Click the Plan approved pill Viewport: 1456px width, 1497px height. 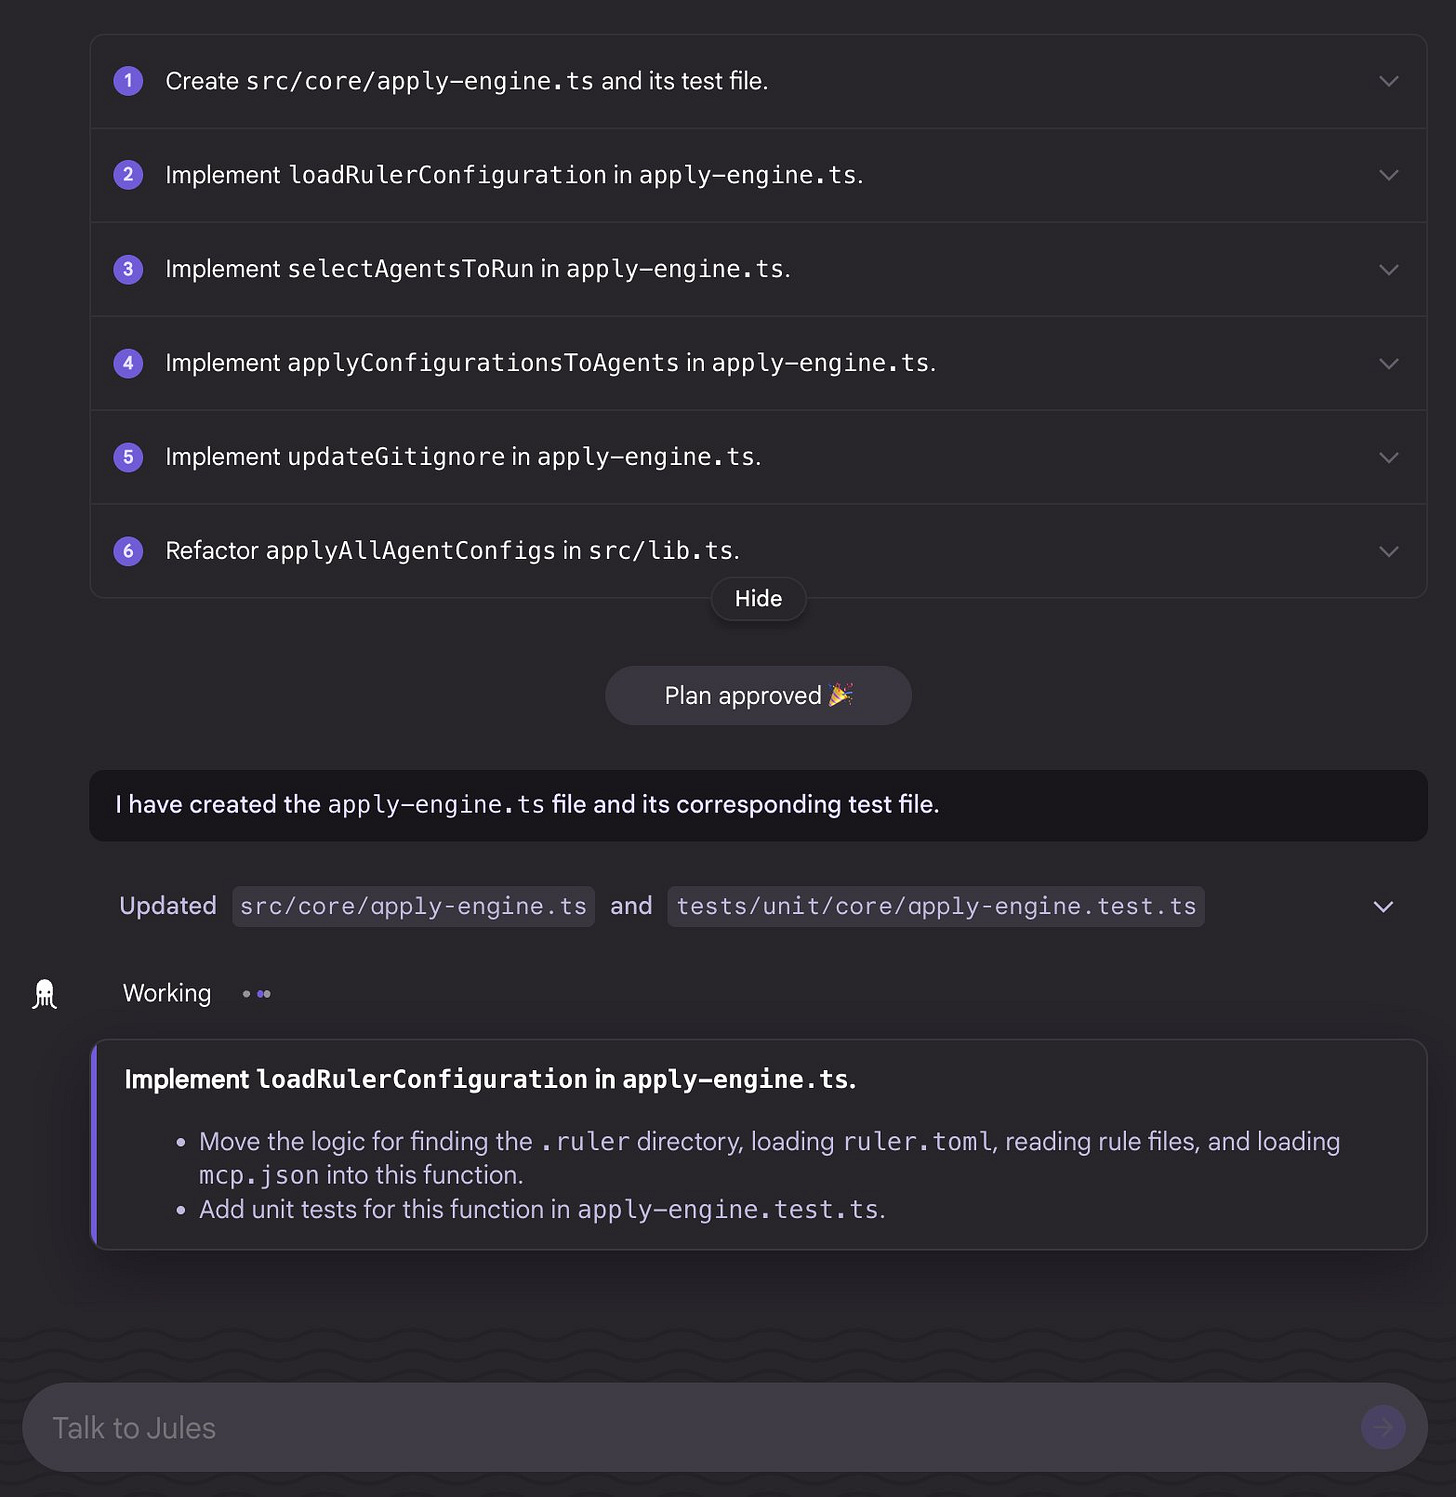(x=758, y=696)
